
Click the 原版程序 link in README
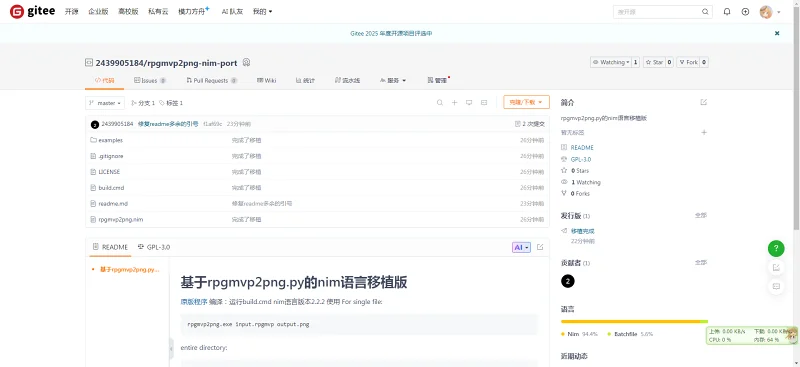[x=193, y=302]
